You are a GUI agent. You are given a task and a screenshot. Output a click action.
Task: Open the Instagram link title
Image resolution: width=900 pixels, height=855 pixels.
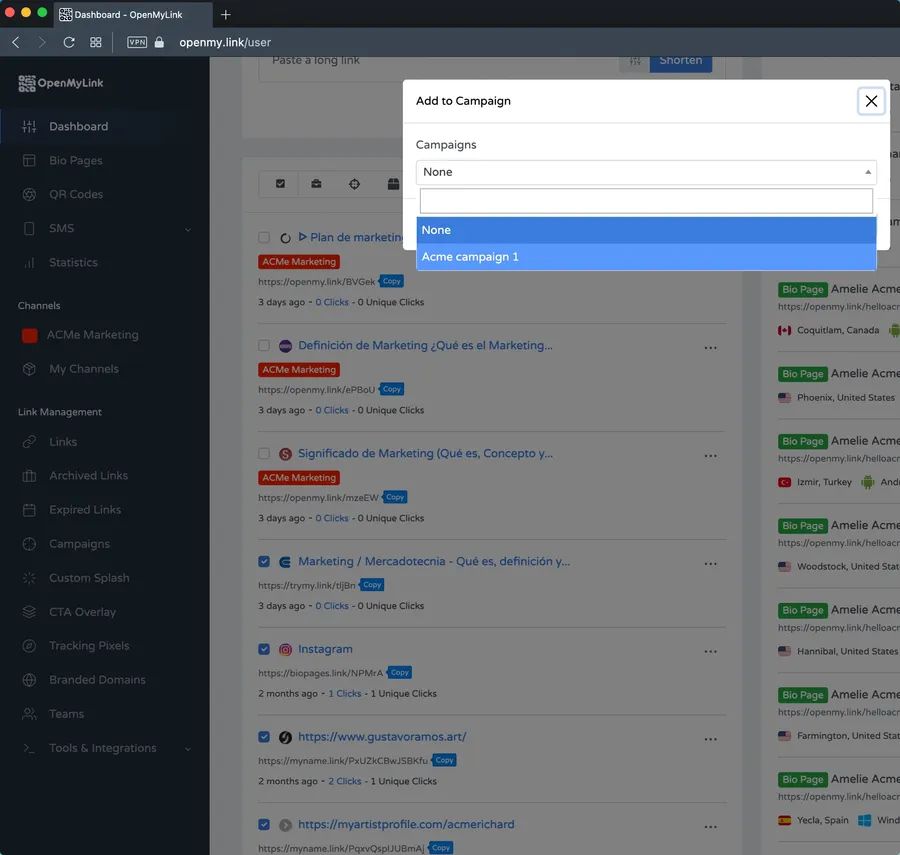pyautogui.click(x=325, y=649)
